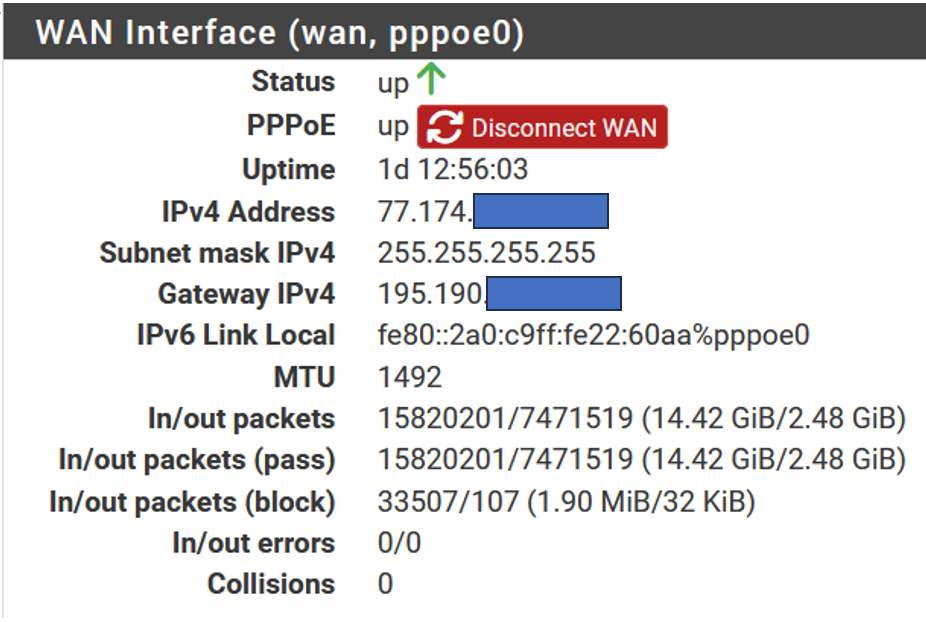Click the Disconnect WAN button
This screenshot has width=926, height=622.
(x=542, y=127)
